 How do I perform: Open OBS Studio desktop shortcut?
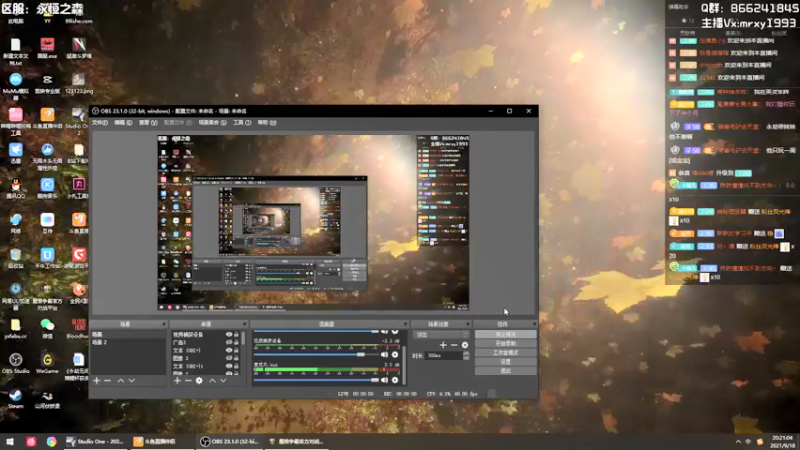click(16, 363)
